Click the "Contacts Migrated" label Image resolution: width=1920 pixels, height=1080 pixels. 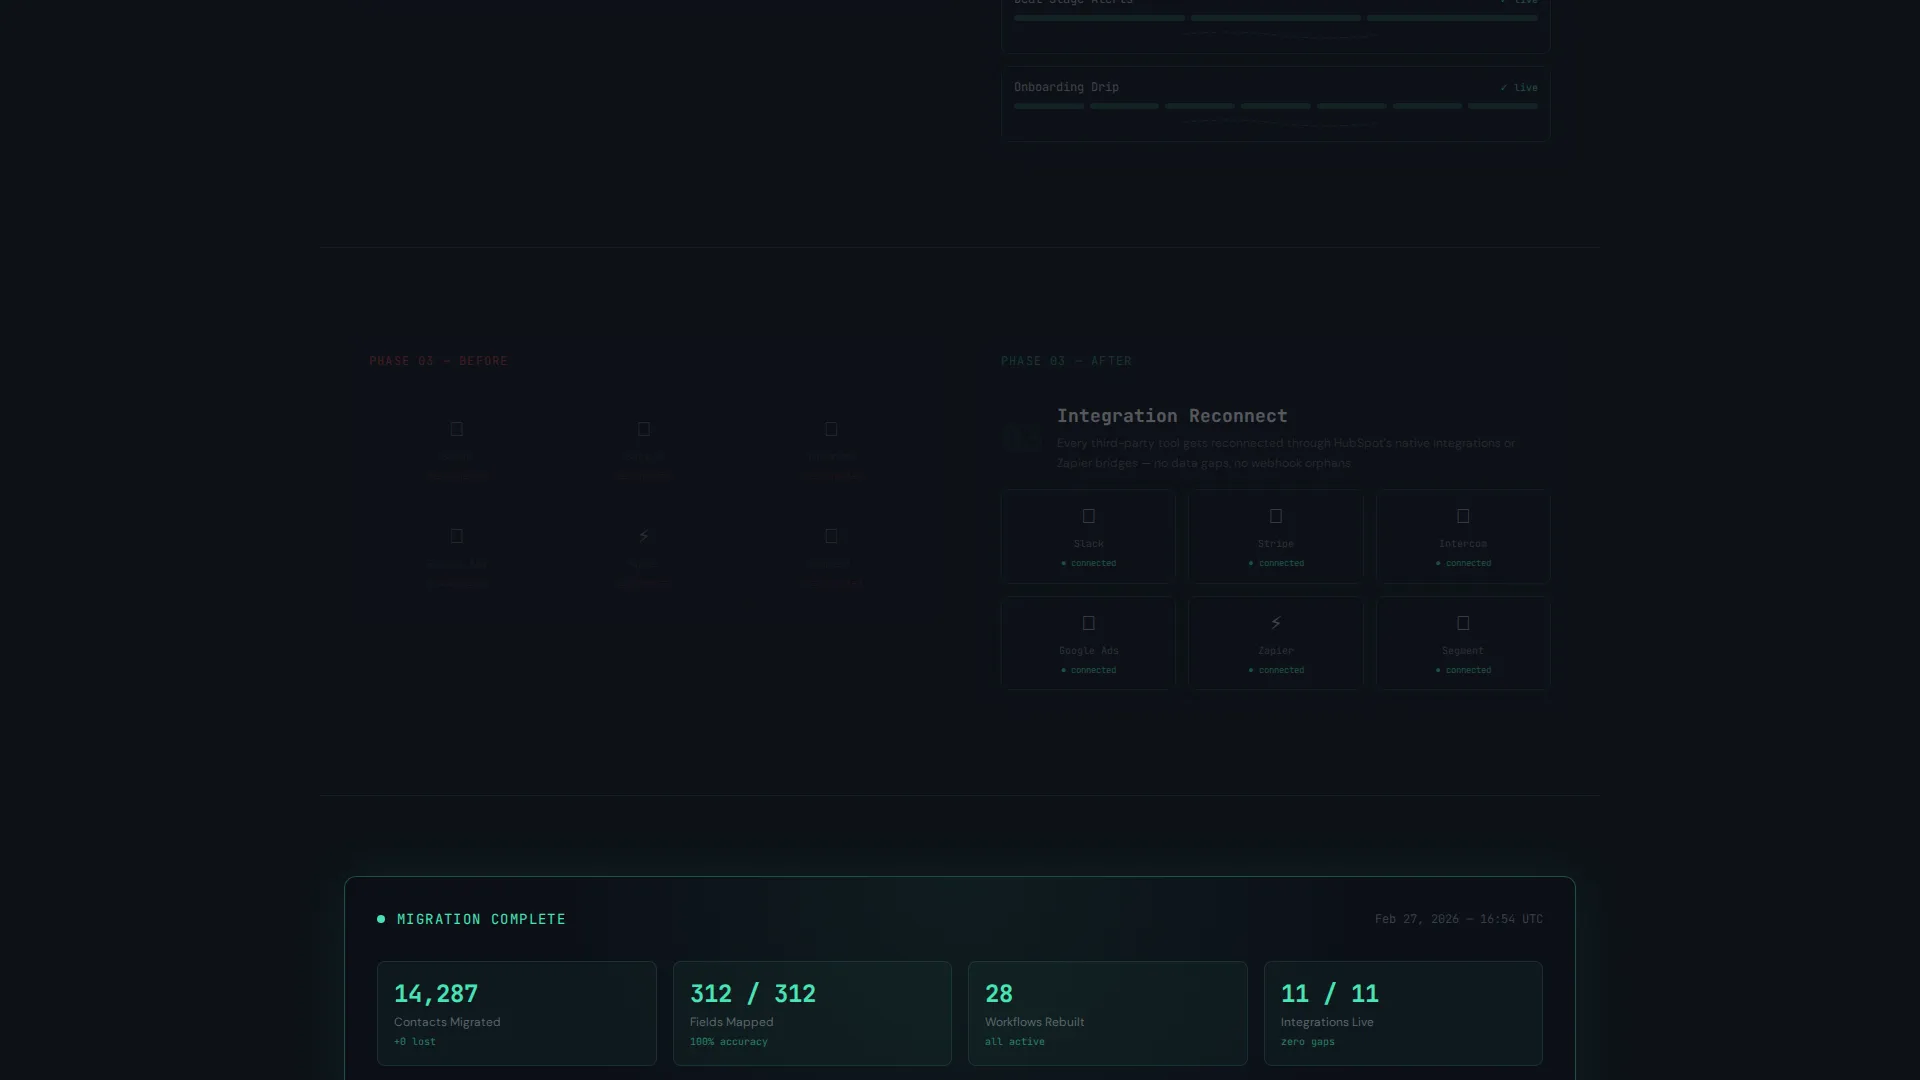point(447,1022)
